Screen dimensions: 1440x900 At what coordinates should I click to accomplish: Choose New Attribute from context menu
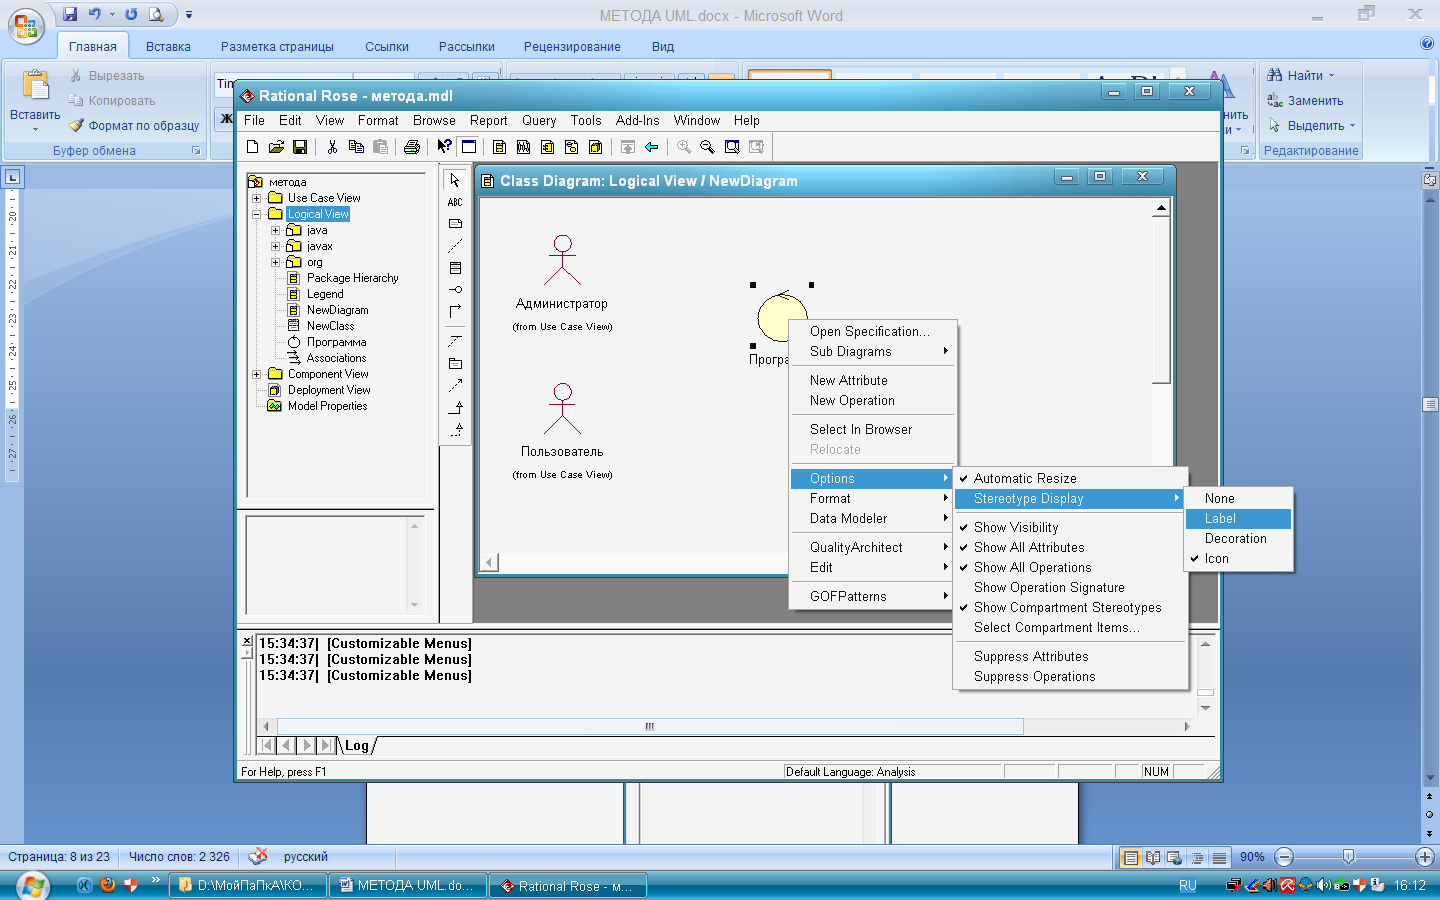pyautogui.click(x=873, y=381)
